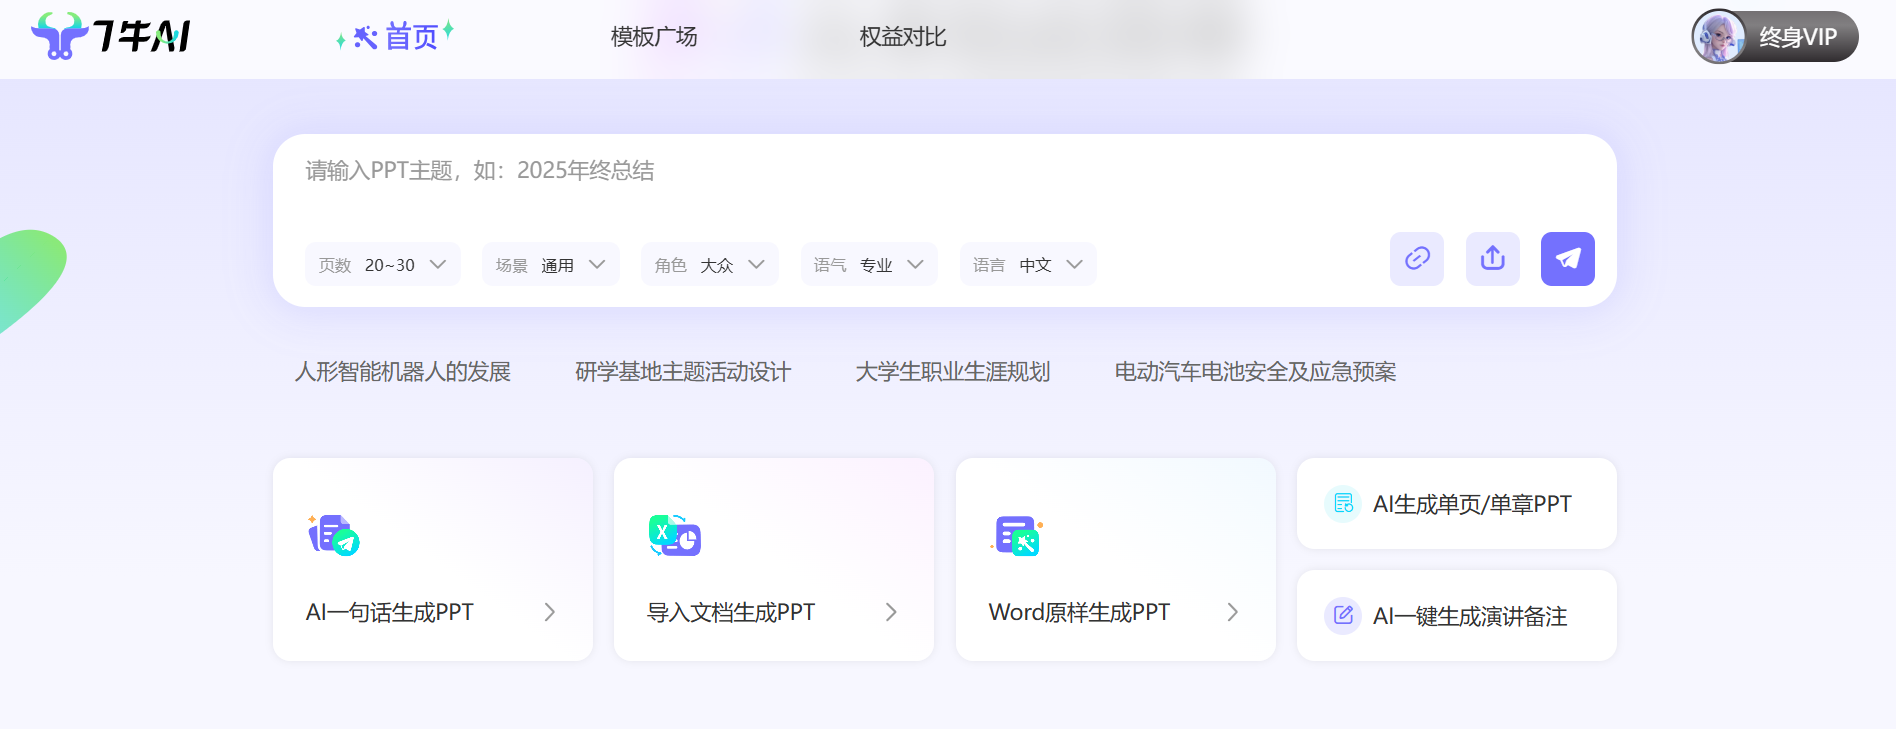Image resolution: width=1896 pixels, height=729 pixels.
Task: Open the 角色 大众 dropdown
Action: (x=709, y=265)
